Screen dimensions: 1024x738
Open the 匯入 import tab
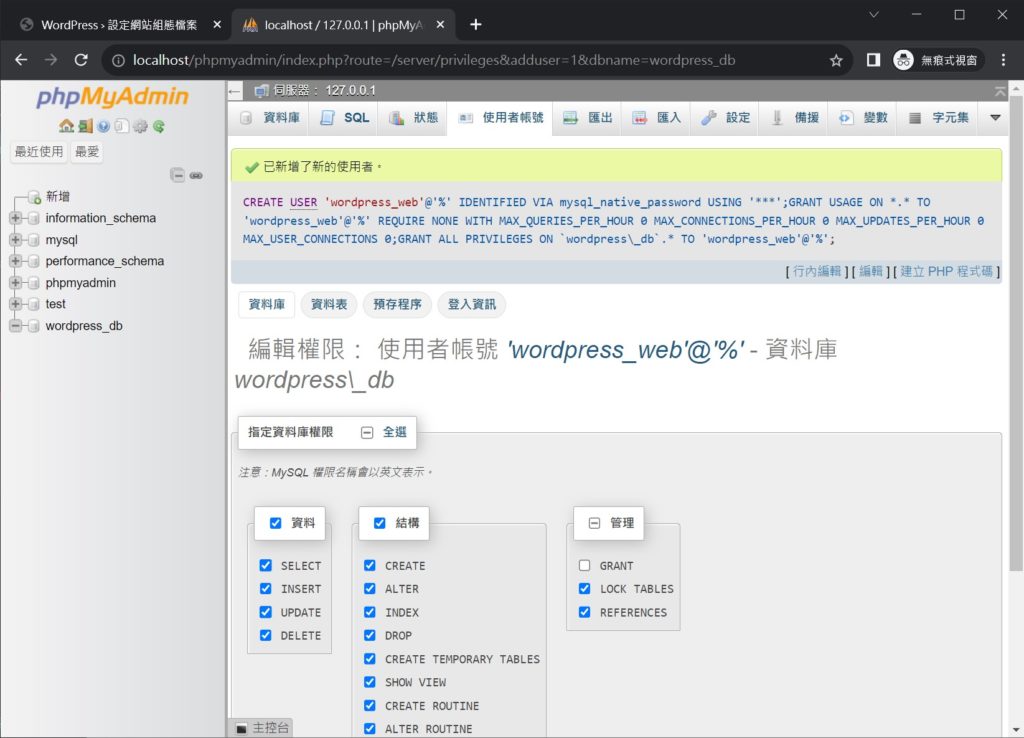[x=657, y=118]
